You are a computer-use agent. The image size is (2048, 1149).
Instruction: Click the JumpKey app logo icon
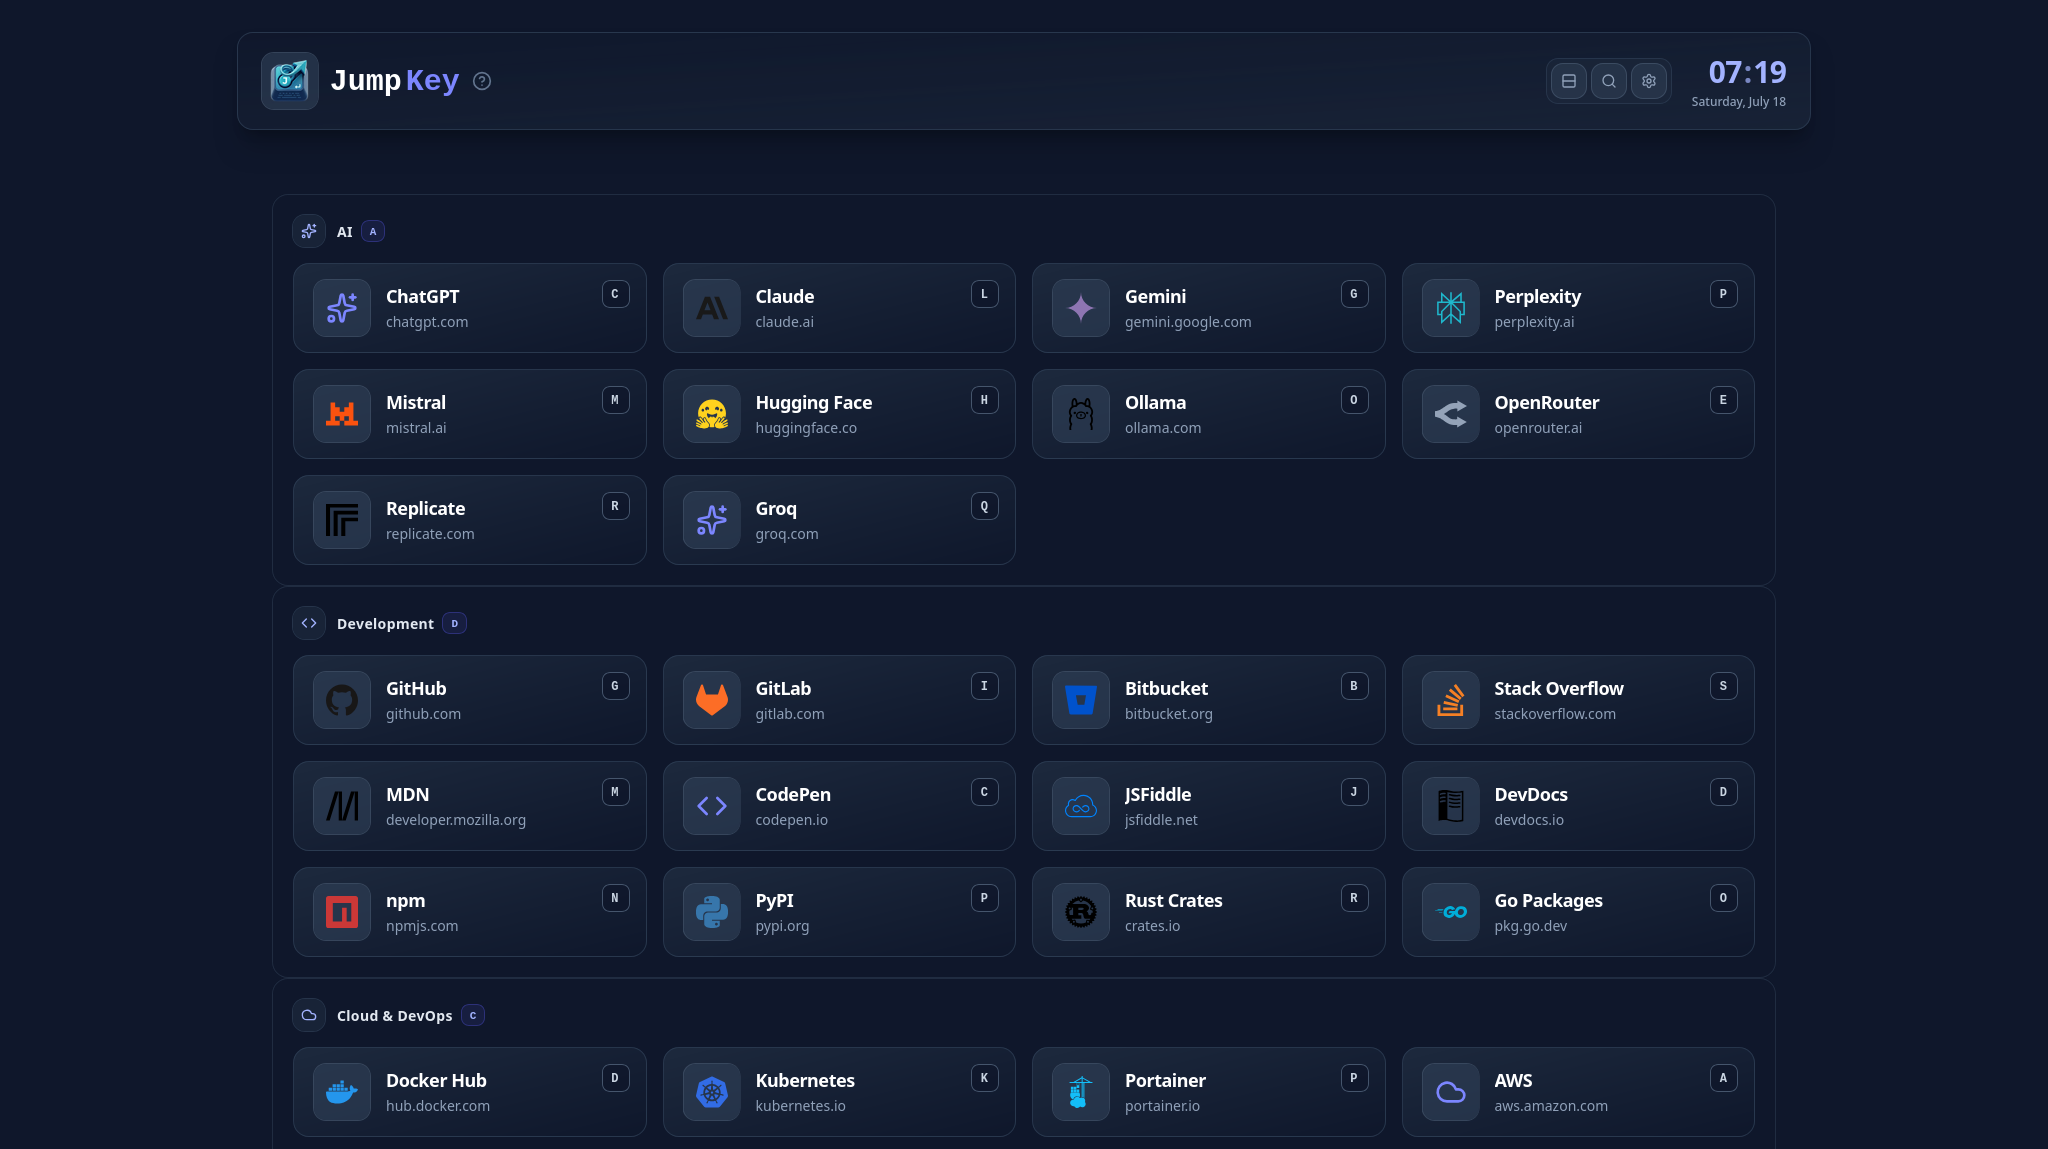tap(290, 81)
